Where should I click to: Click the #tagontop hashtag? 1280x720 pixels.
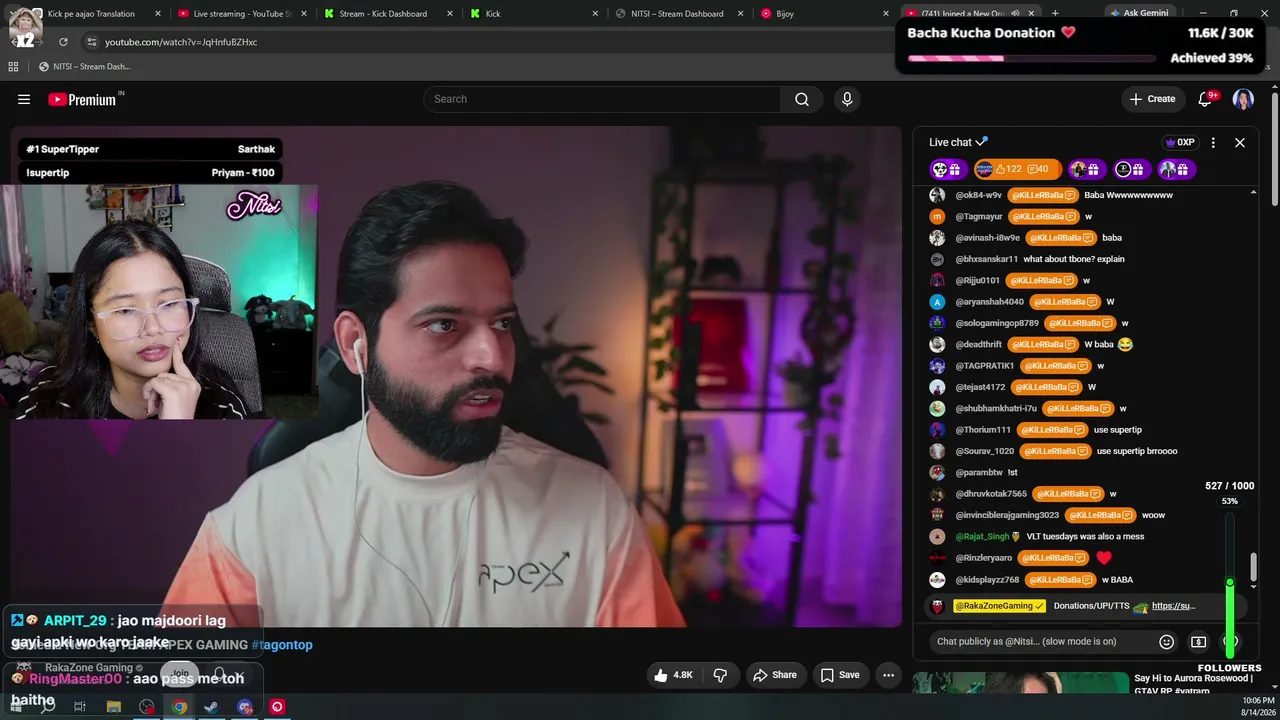(x=282, y=645)
